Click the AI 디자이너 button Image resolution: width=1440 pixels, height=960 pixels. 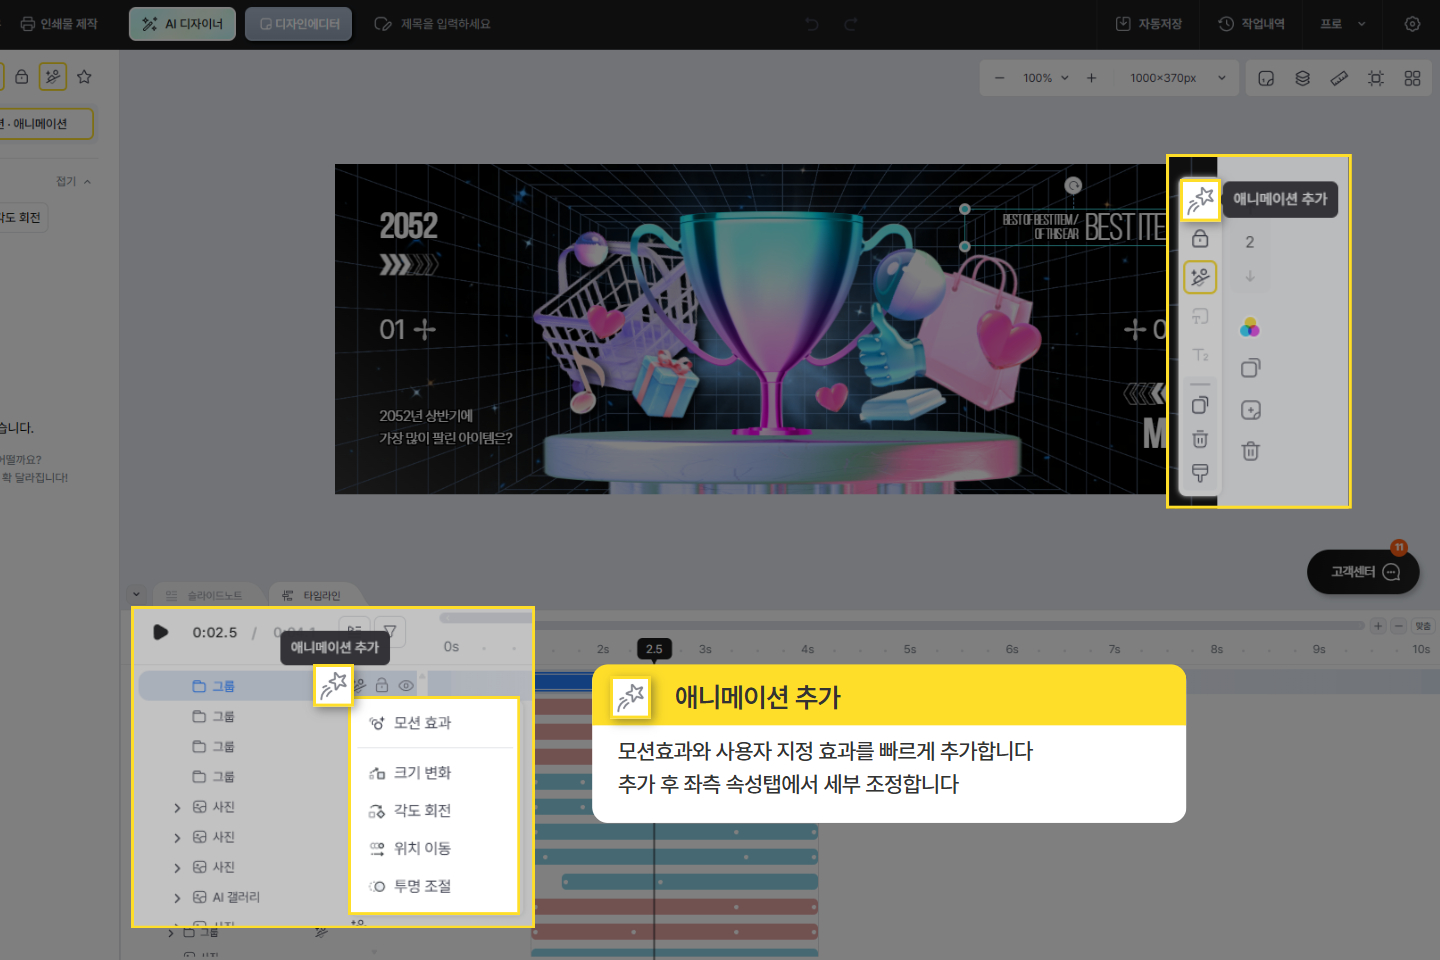[x=183, y=24]
